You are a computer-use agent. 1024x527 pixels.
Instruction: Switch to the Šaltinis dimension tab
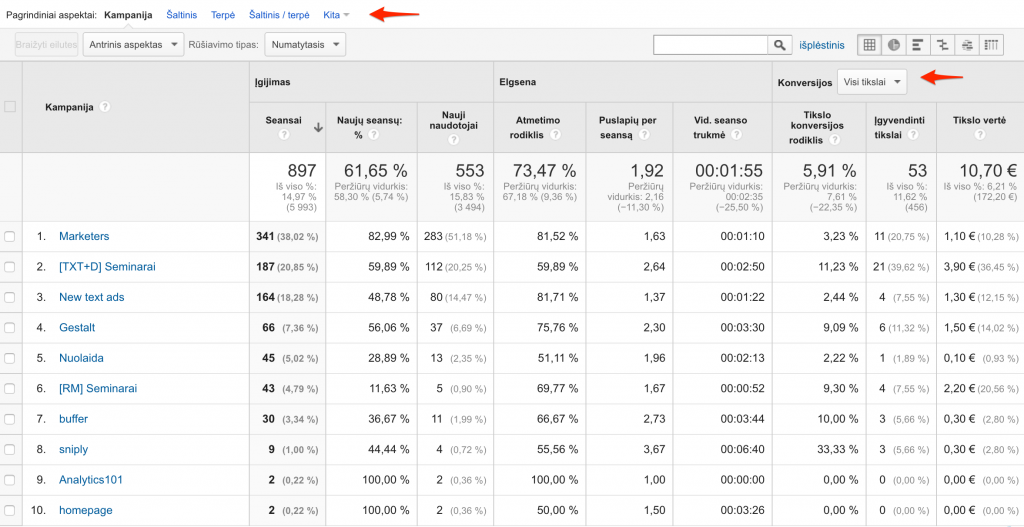point(180,15)
